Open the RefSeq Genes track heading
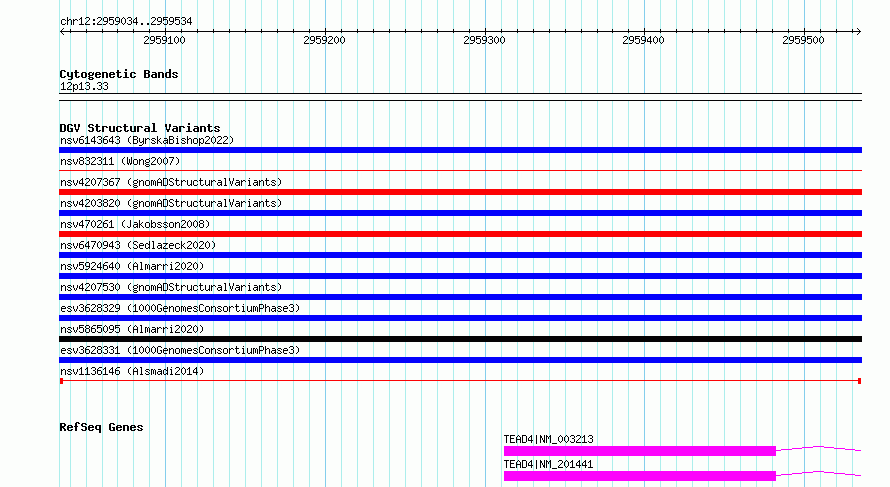The height and width of the screenshot is (487, 890). click(101, 427)
